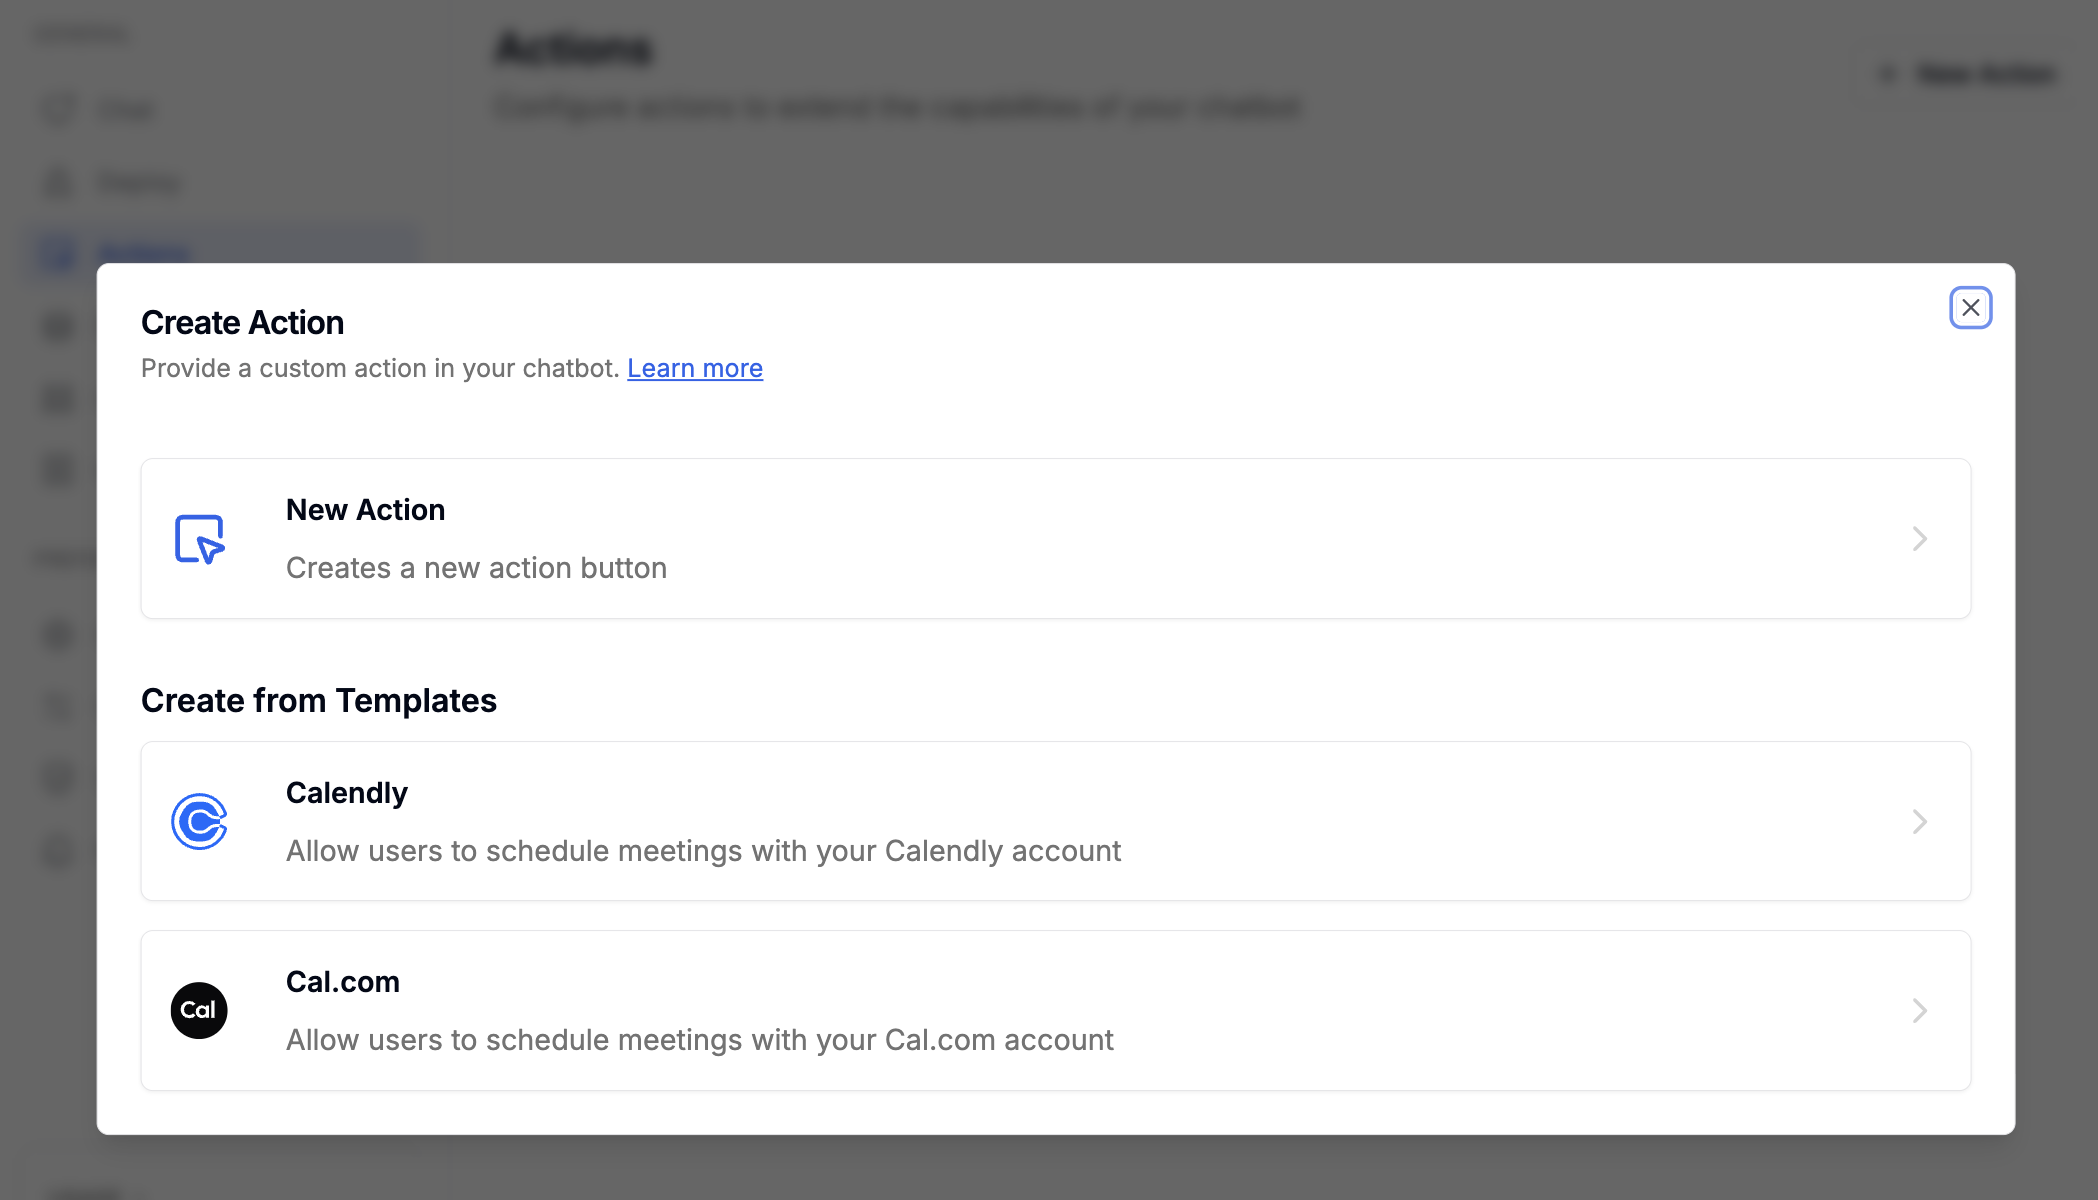Click the Create Action dialog heading

click(x=242, y=323)
